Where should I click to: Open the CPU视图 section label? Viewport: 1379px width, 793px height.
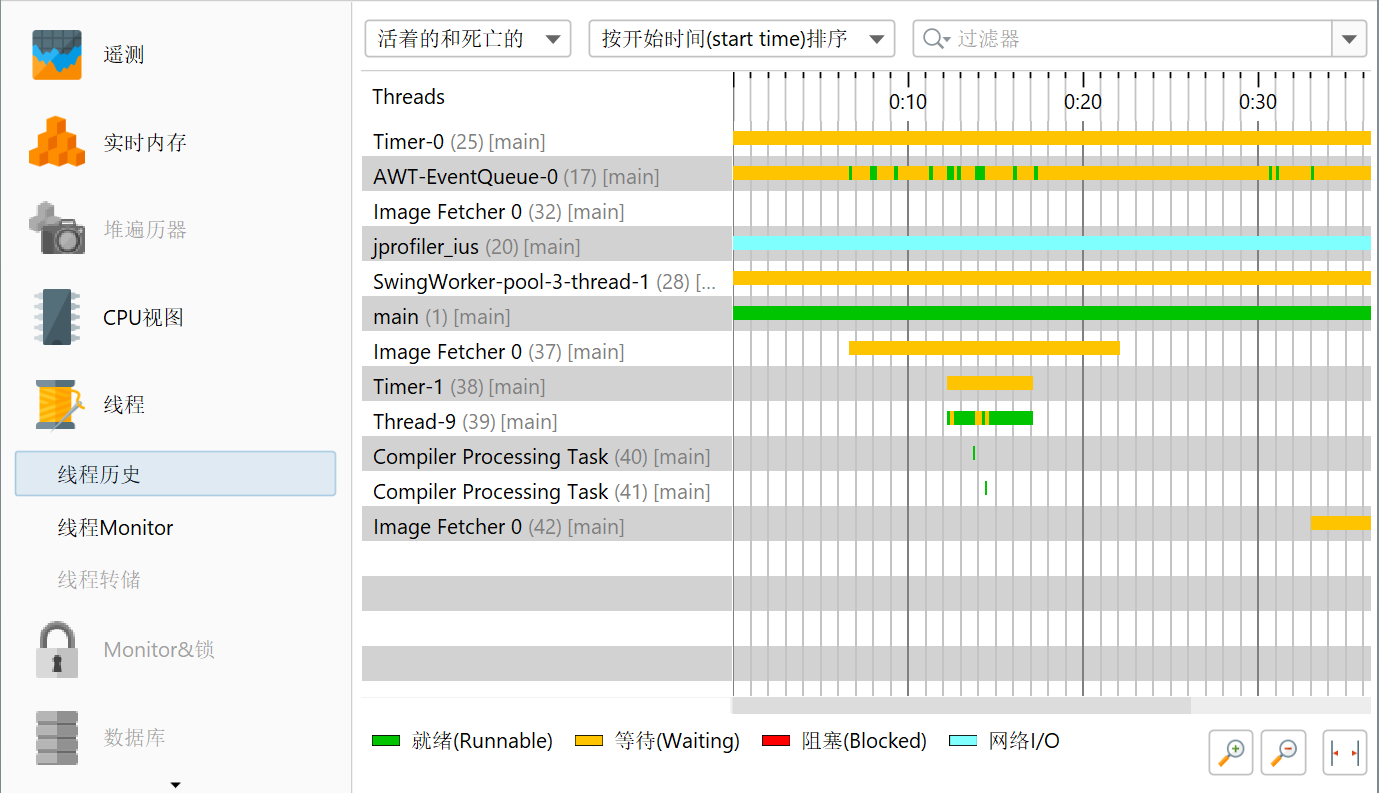(x=143, y=317)
